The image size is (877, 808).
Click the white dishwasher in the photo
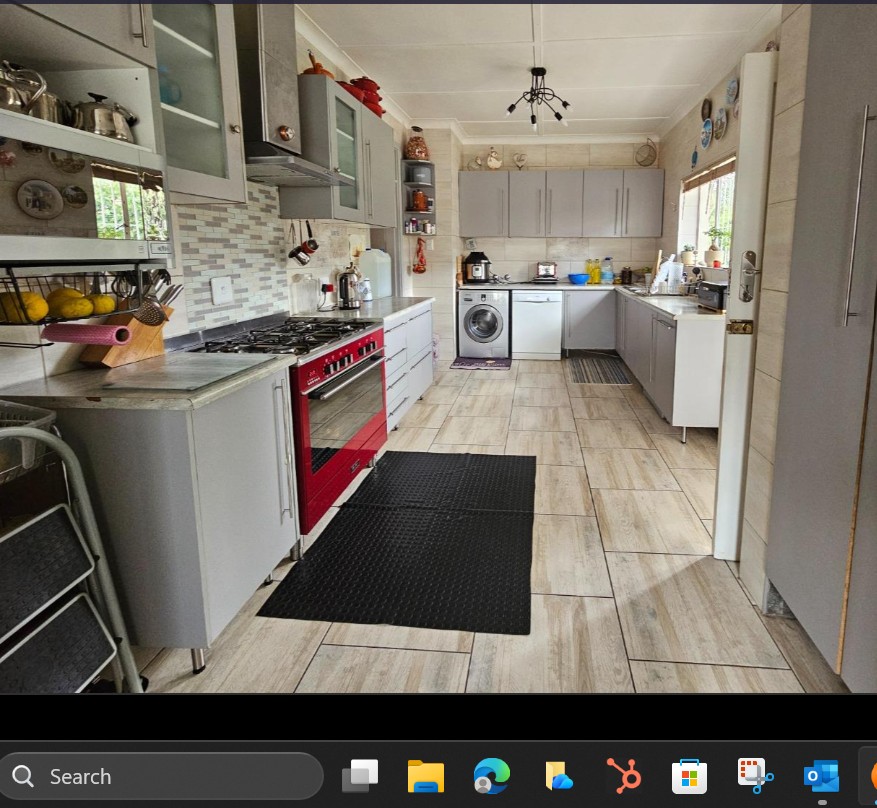537,324
